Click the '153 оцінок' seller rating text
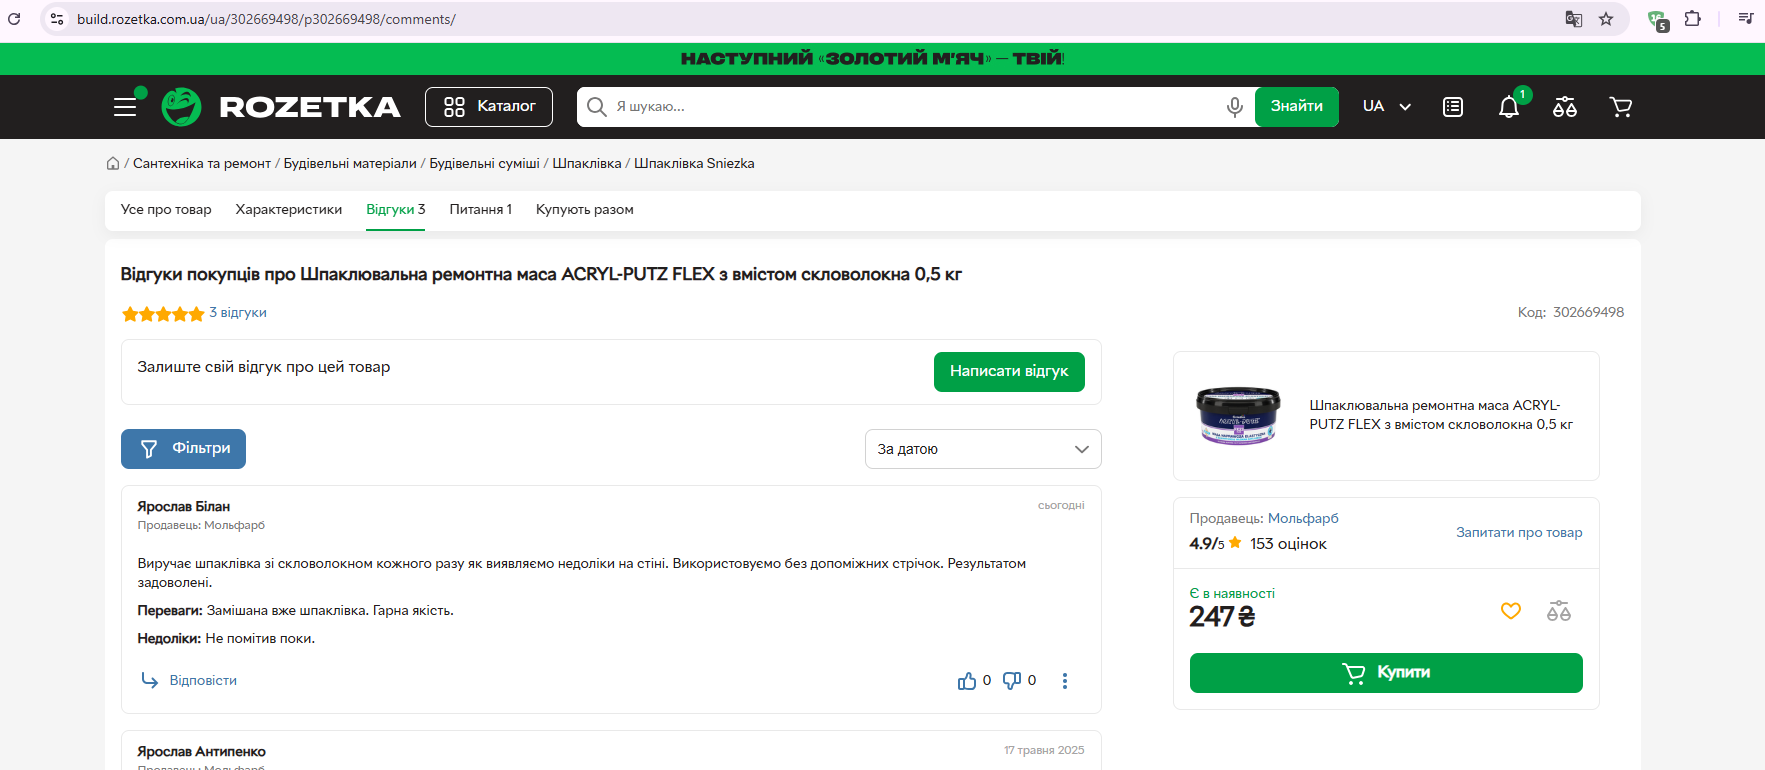Viewport: 1765px width, 770px height. 1288,544
